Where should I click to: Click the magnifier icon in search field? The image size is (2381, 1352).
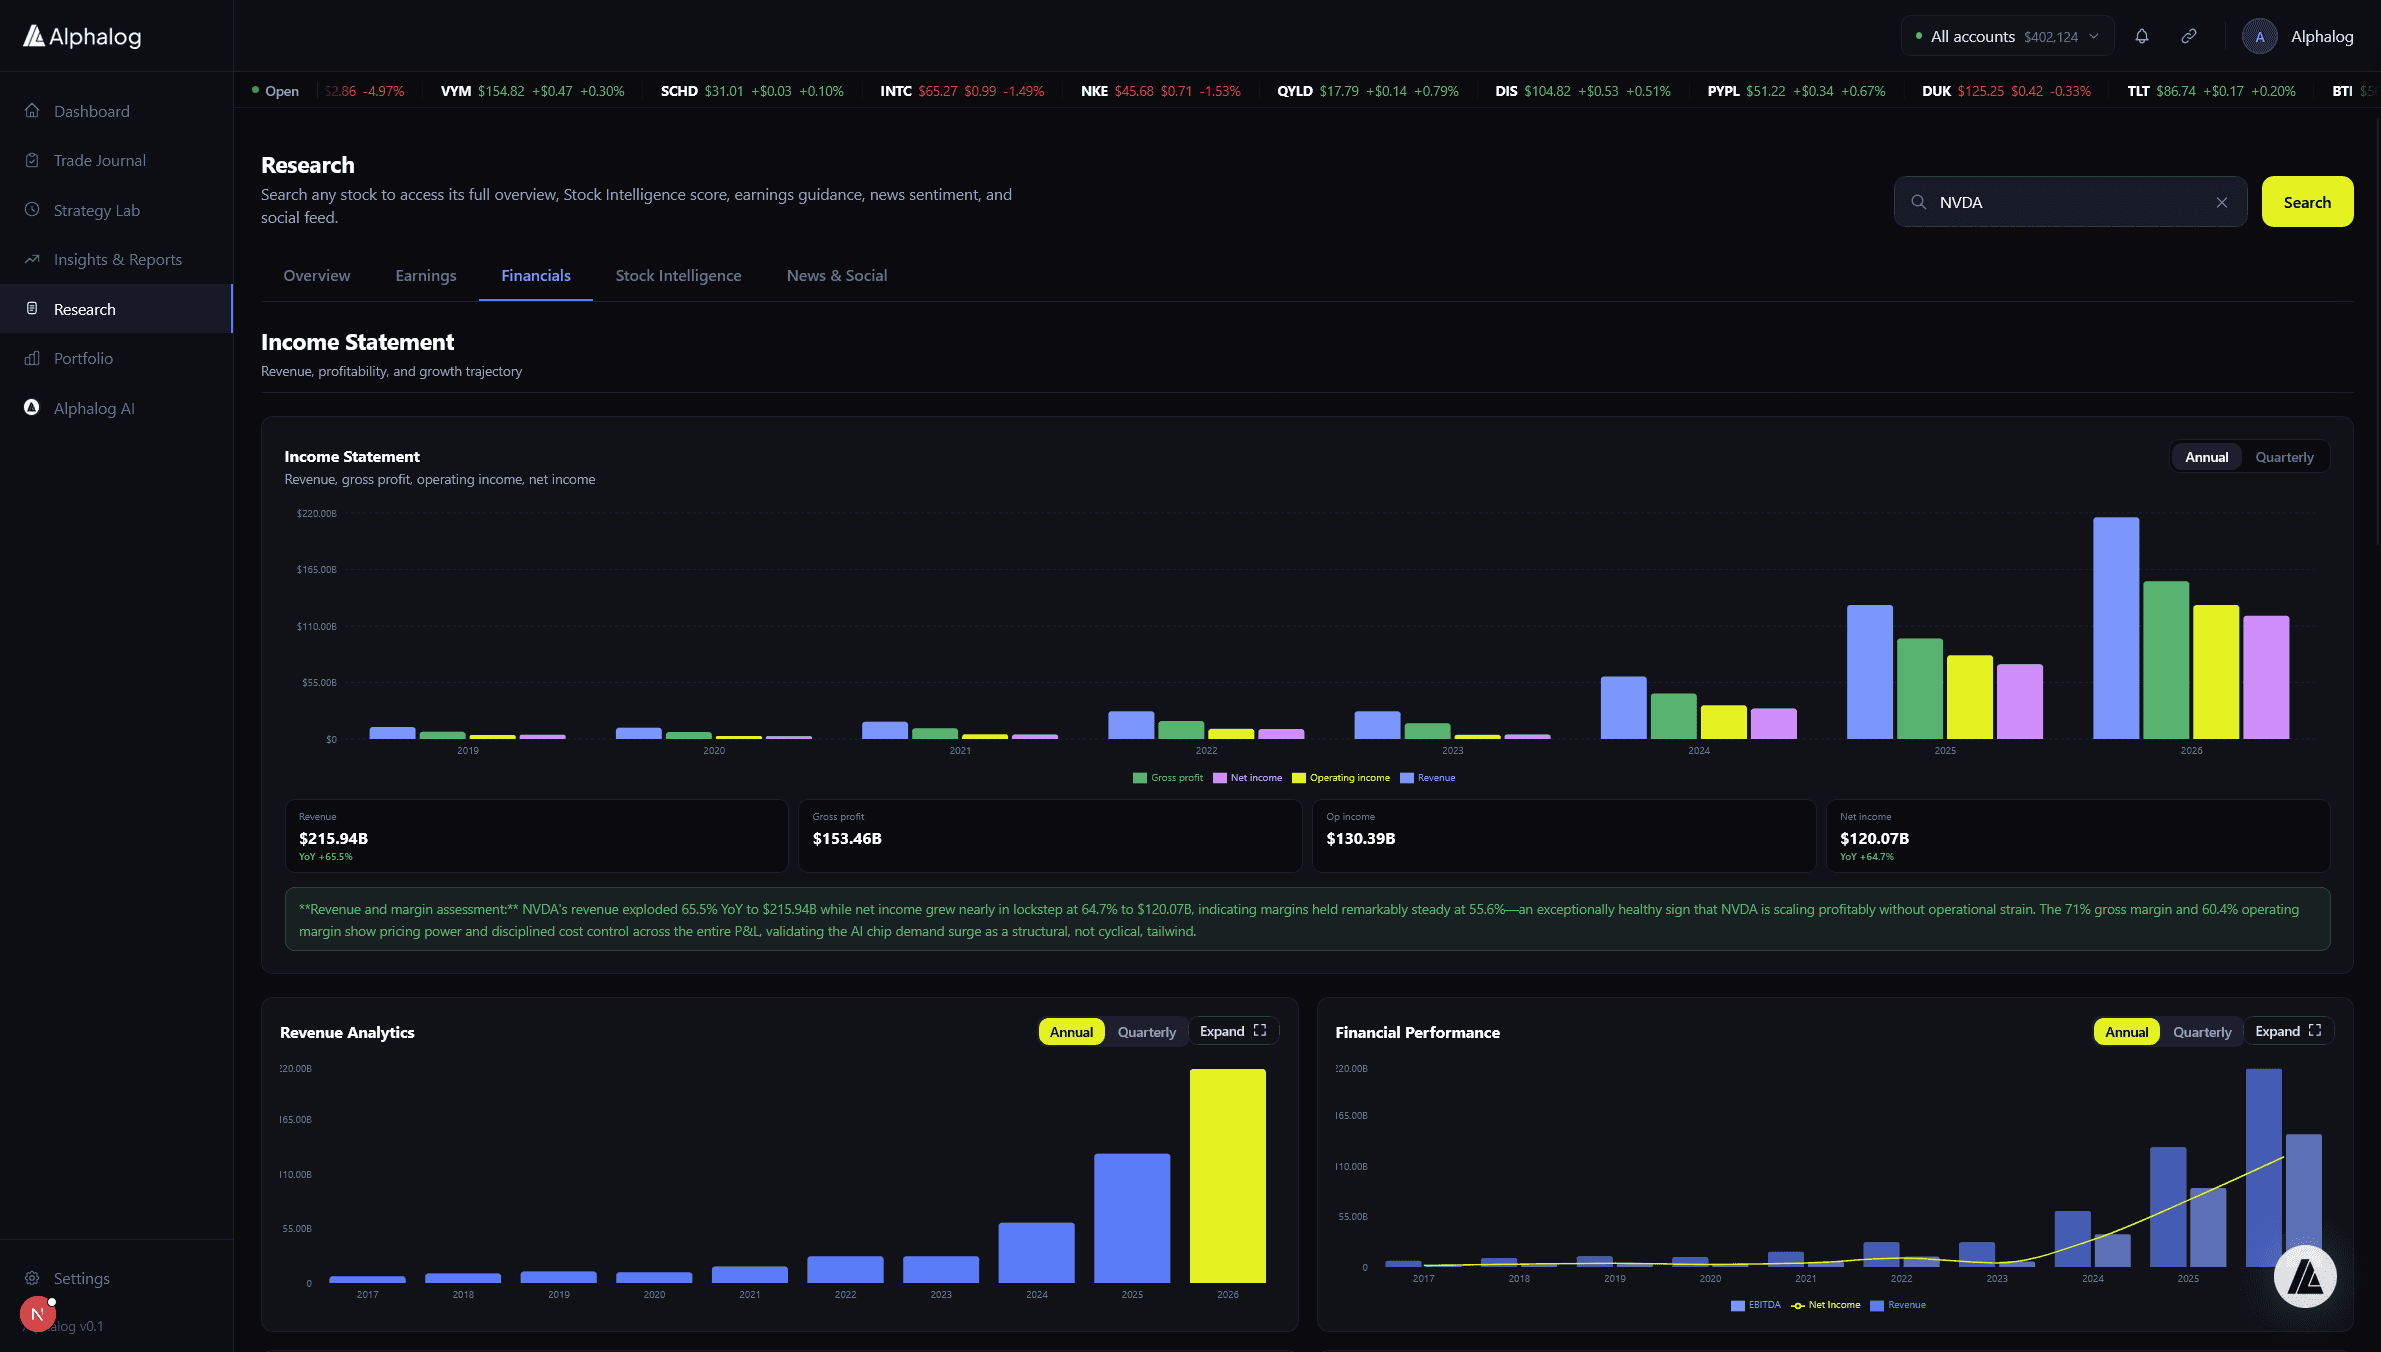click(x=1919, y=202)
